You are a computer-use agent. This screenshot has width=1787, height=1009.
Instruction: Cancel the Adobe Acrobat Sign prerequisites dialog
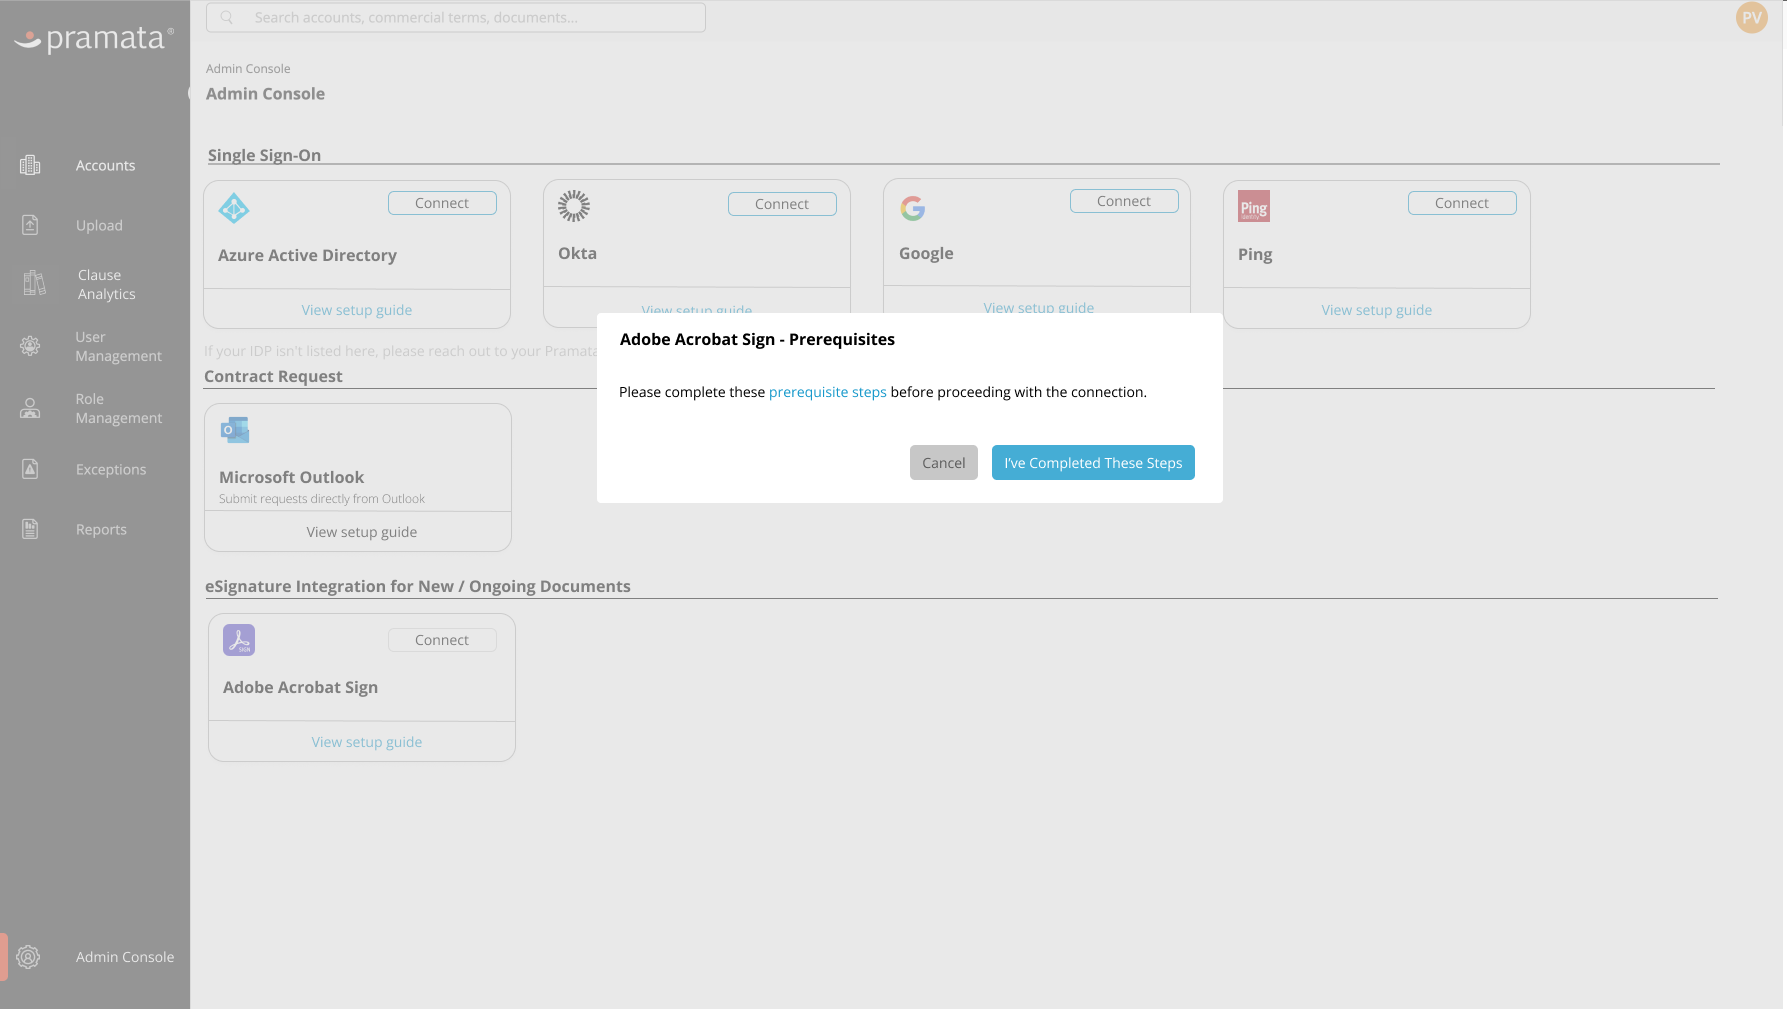click(944, 463)
